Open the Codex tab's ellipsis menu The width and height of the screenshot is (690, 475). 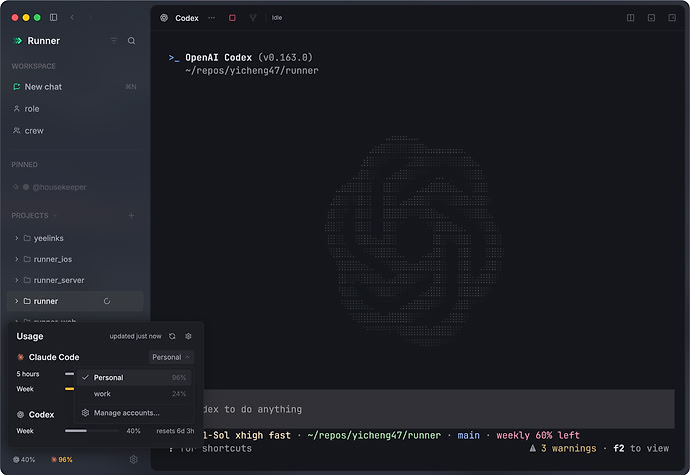212,18
